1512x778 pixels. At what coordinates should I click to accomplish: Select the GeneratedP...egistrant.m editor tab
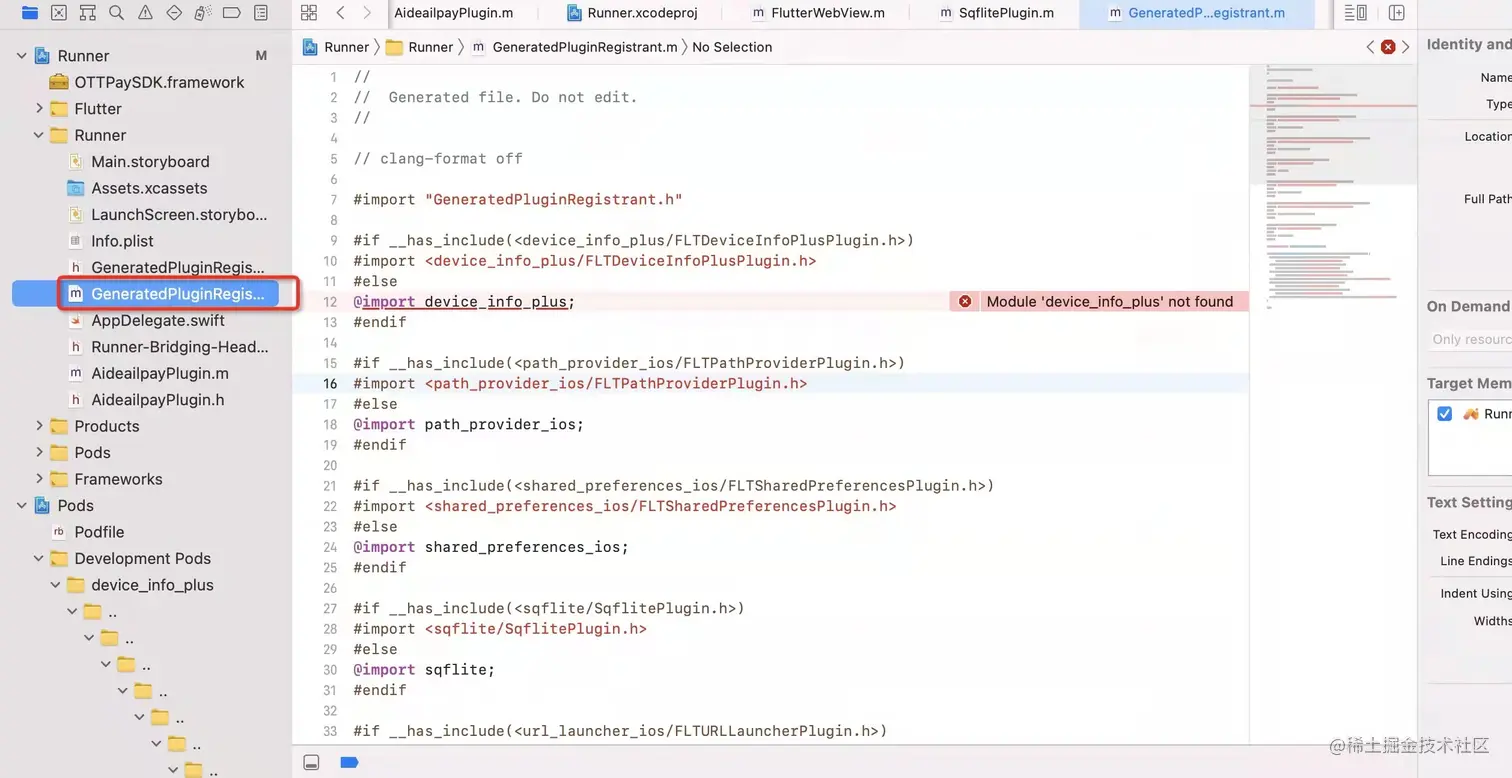point(1196,13)
